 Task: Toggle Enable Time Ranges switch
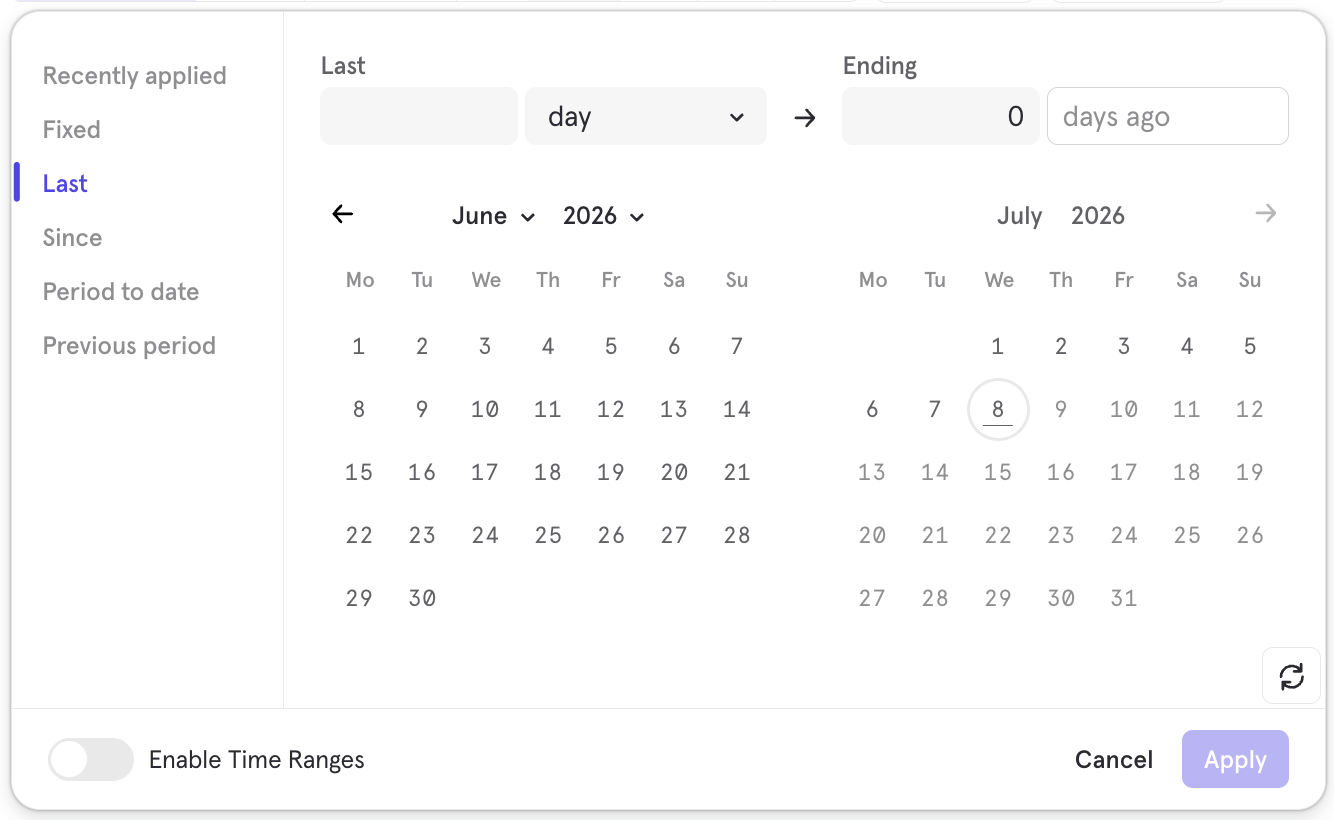pos(91,760)
